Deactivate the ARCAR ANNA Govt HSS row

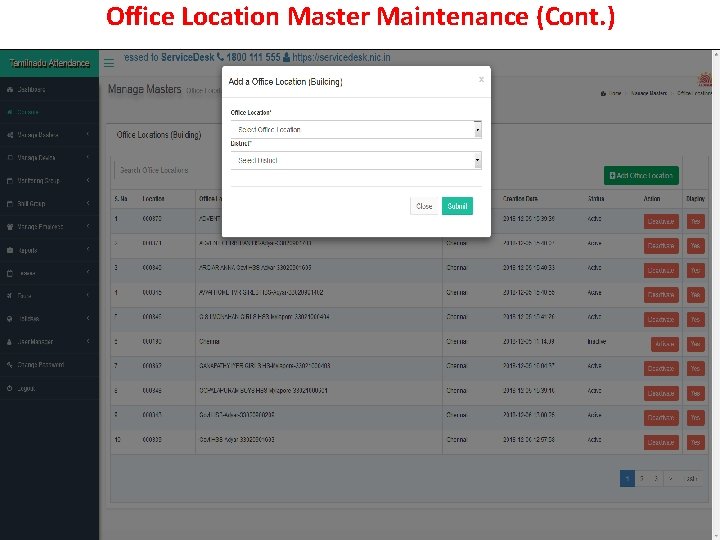coord(661,270)
